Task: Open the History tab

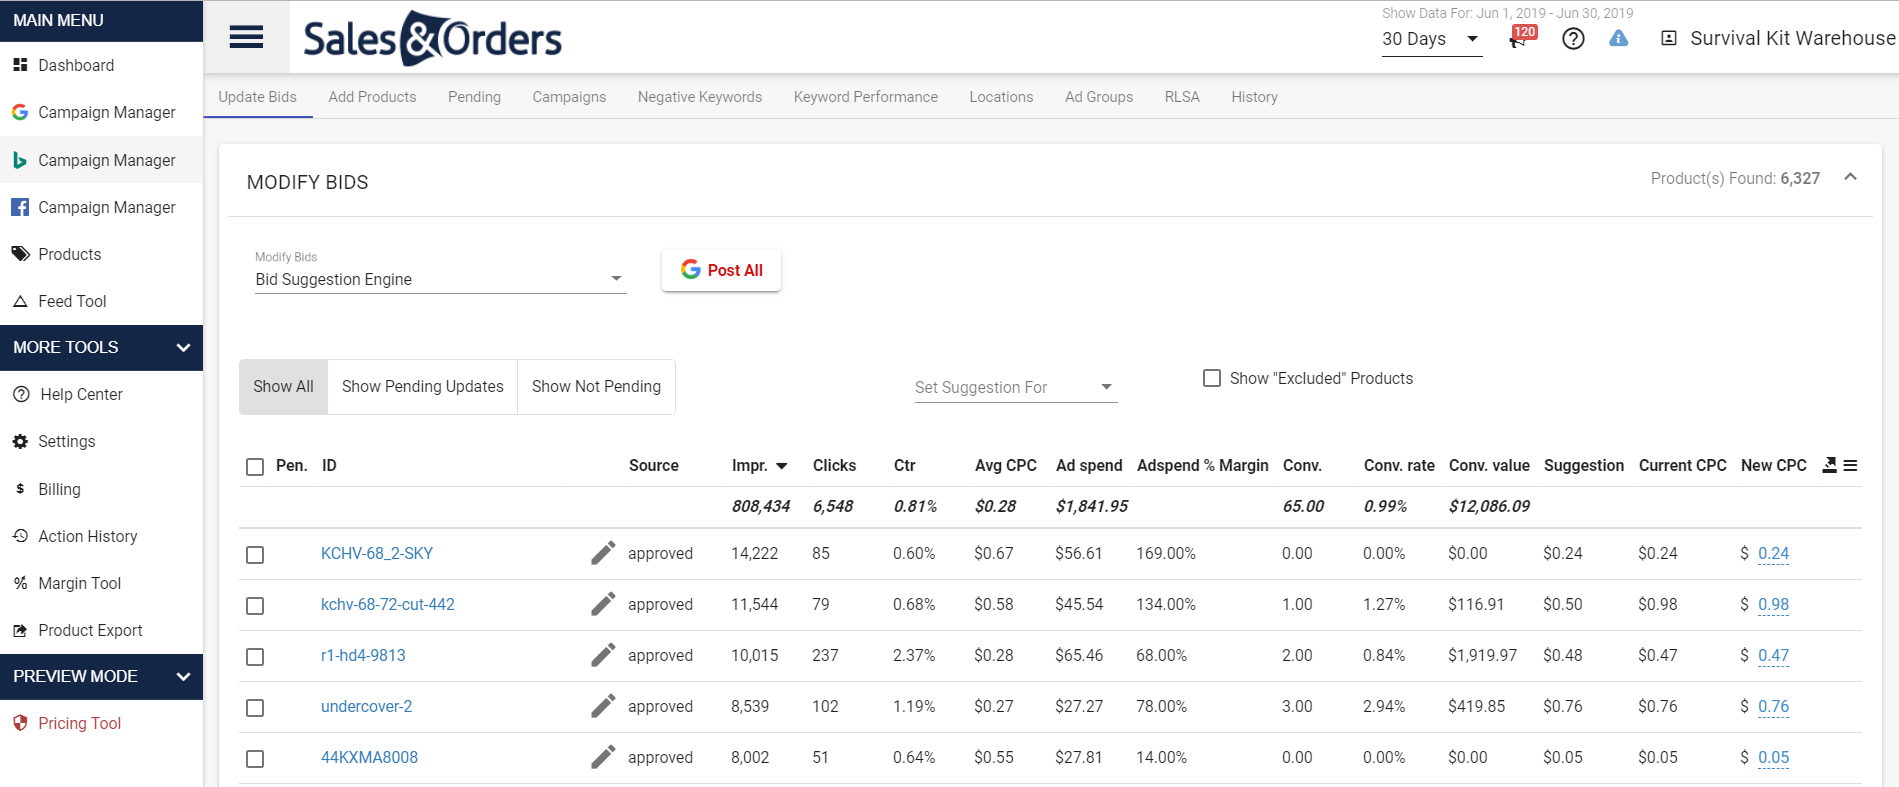Action: 1254,97
